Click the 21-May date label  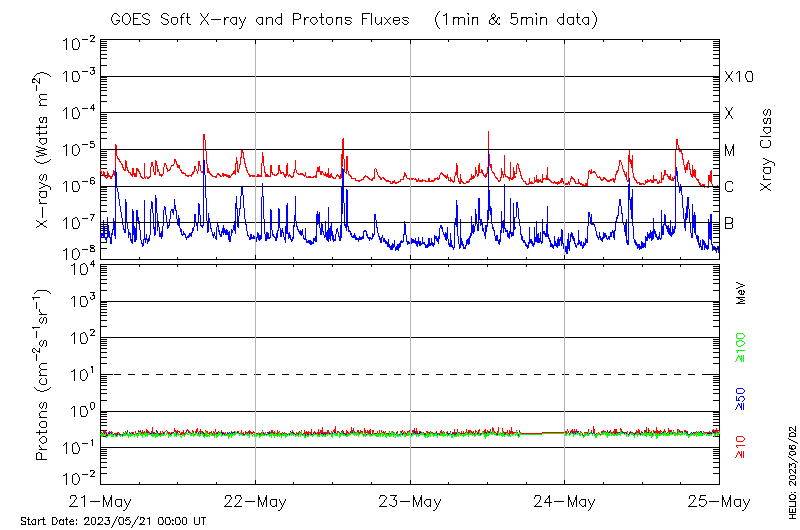pos(101,500)
